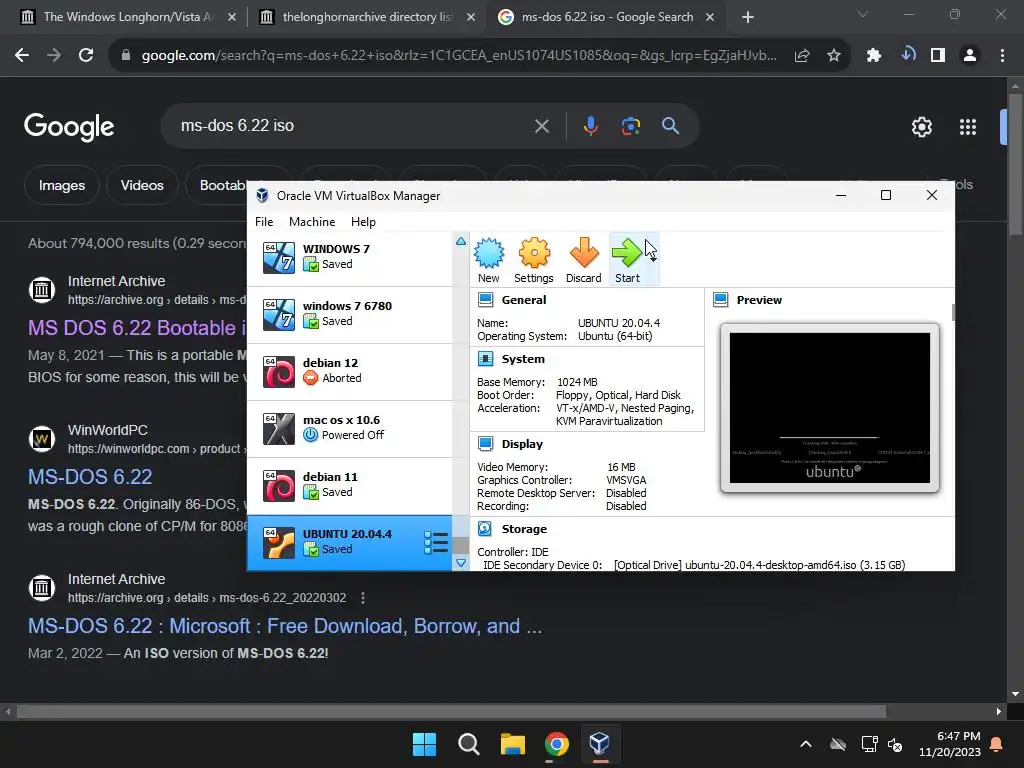Reload the Google search page
The image size is (1024, 768).
click(x=86, y=56)
